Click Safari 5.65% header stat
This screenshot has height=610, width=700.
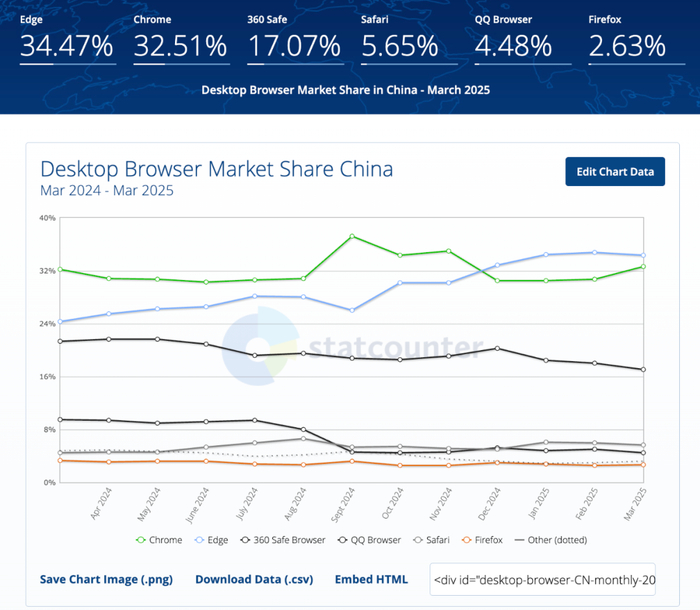(409, 39)
